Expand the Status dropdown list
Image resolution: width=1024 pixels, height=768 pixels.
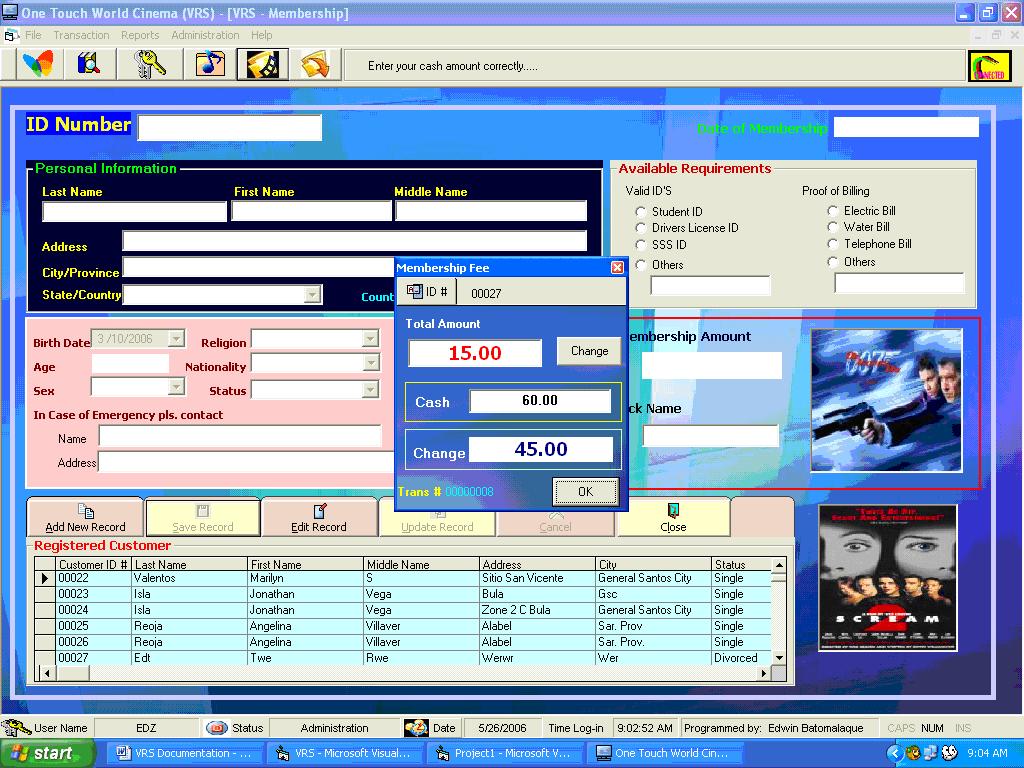click(370, 390)
